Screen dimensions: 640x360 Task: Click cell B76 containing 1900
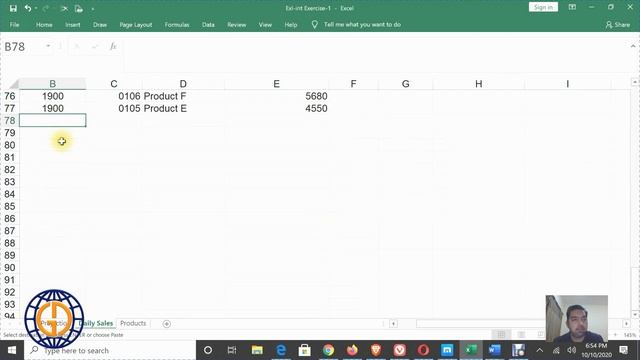(53, 96)
